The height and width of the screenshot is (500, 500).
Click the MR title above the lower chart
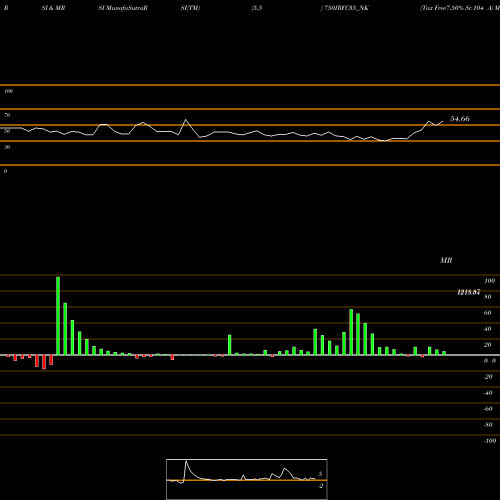click(446, 260)
